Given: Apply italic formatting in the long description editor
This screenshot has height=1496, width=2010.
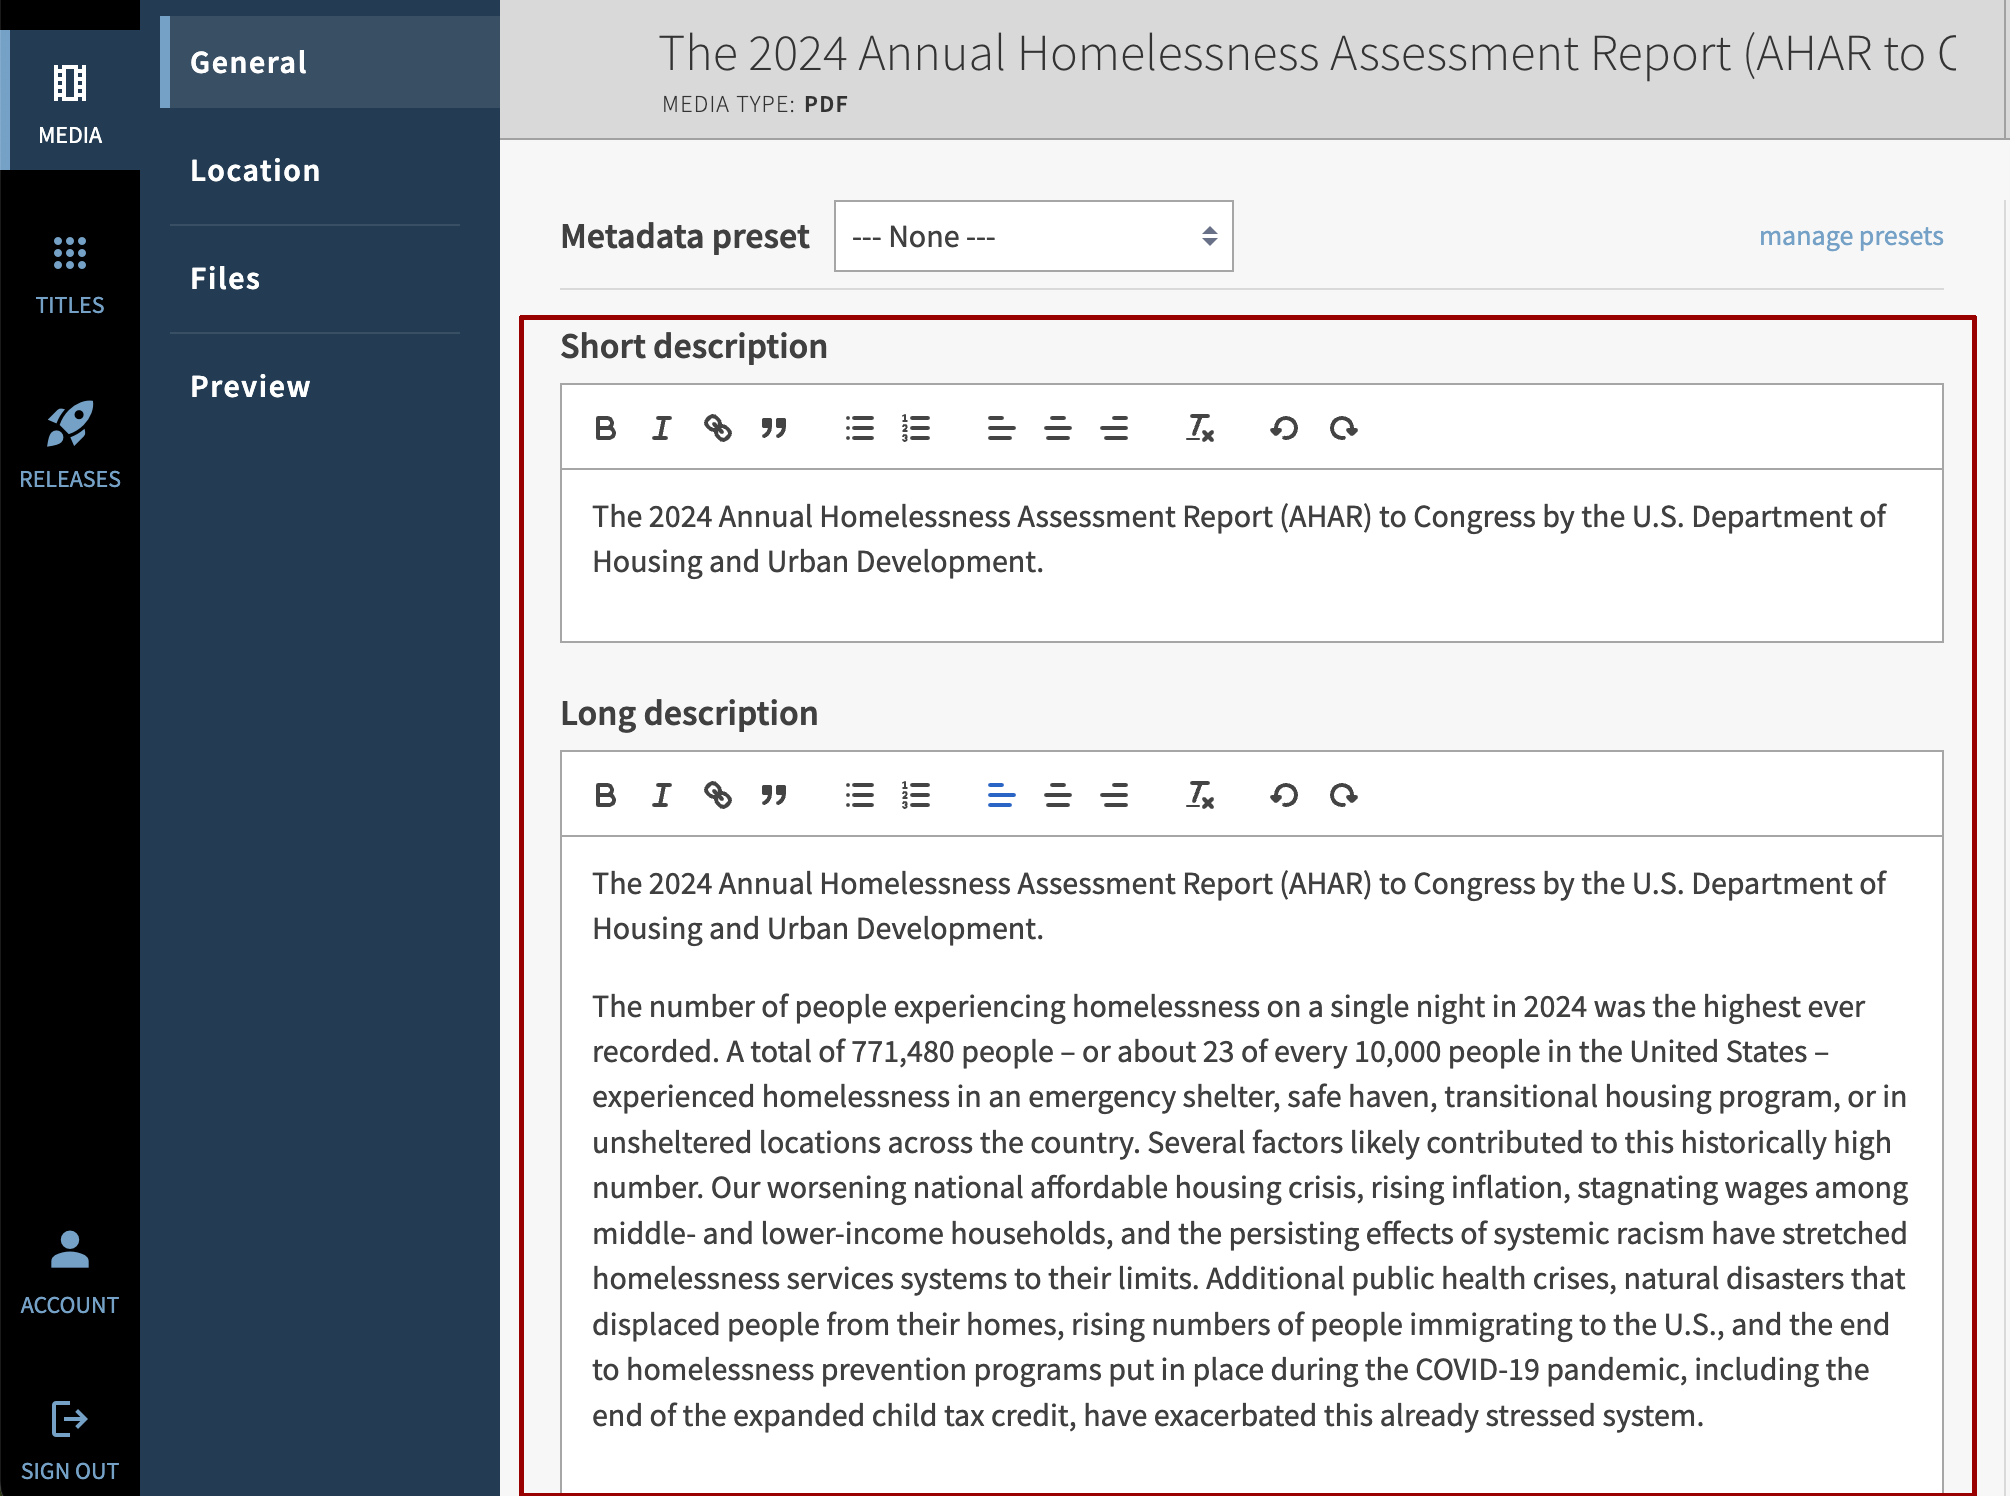Looking at the screenshot, I should pos(660,795).
